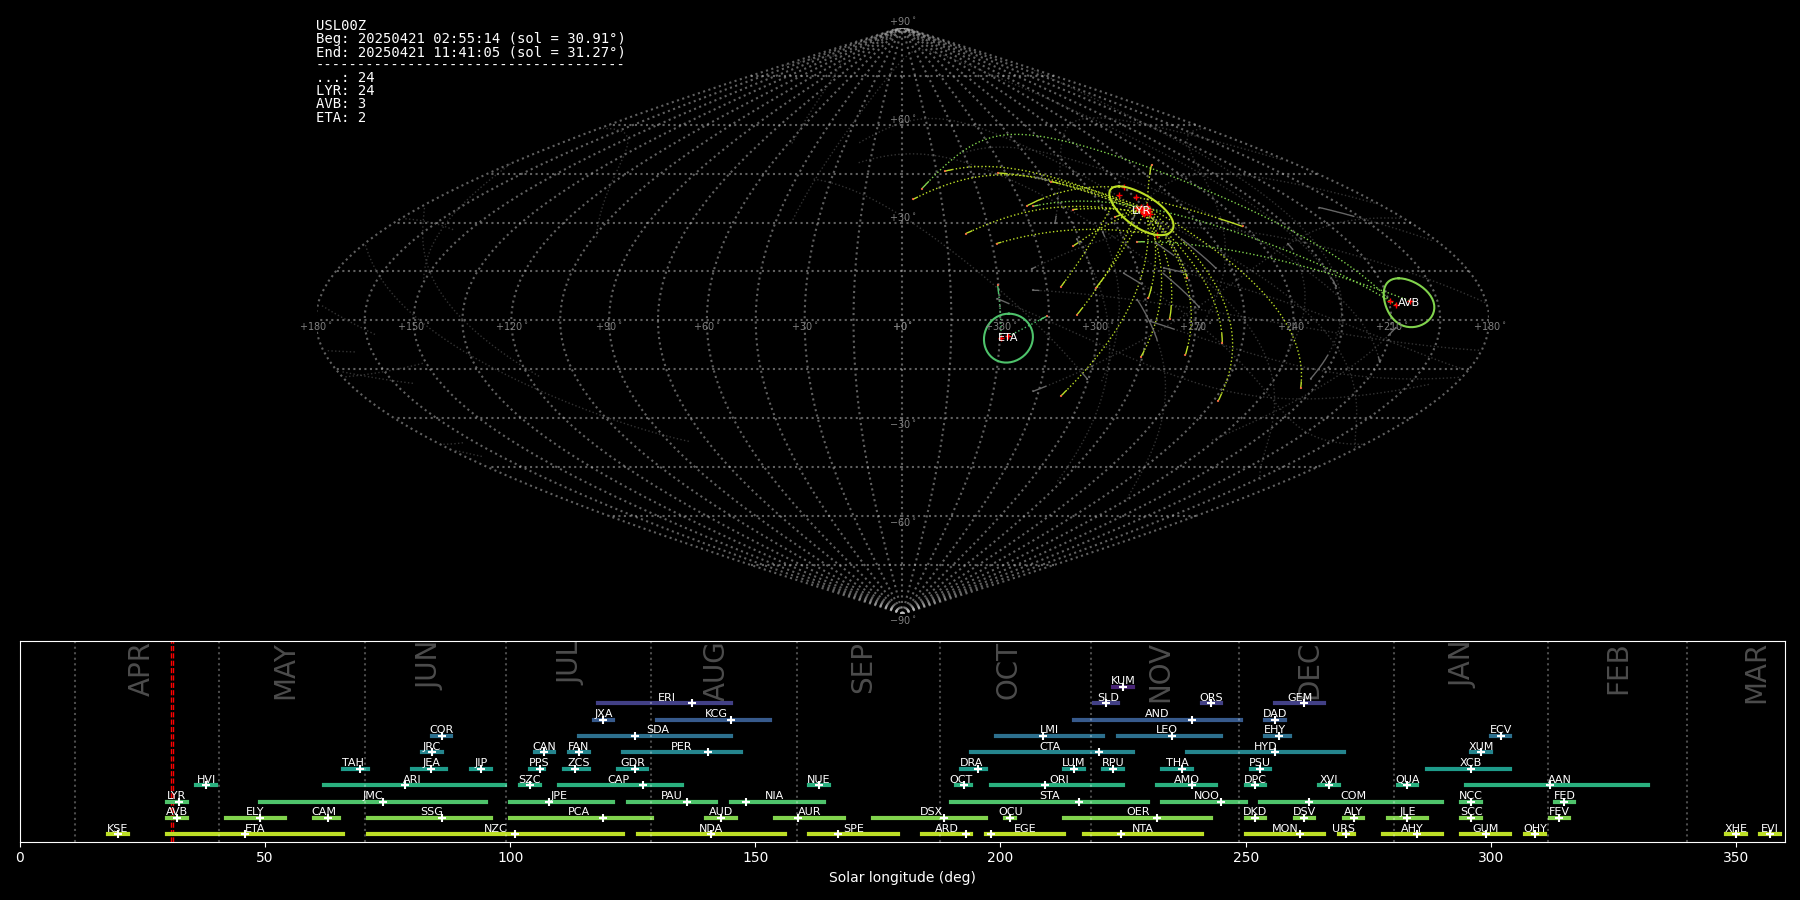Viewport: 1800px width, 900px height.
Task: Click the QUA shower label in timeline
Action: coord(1407,780)
